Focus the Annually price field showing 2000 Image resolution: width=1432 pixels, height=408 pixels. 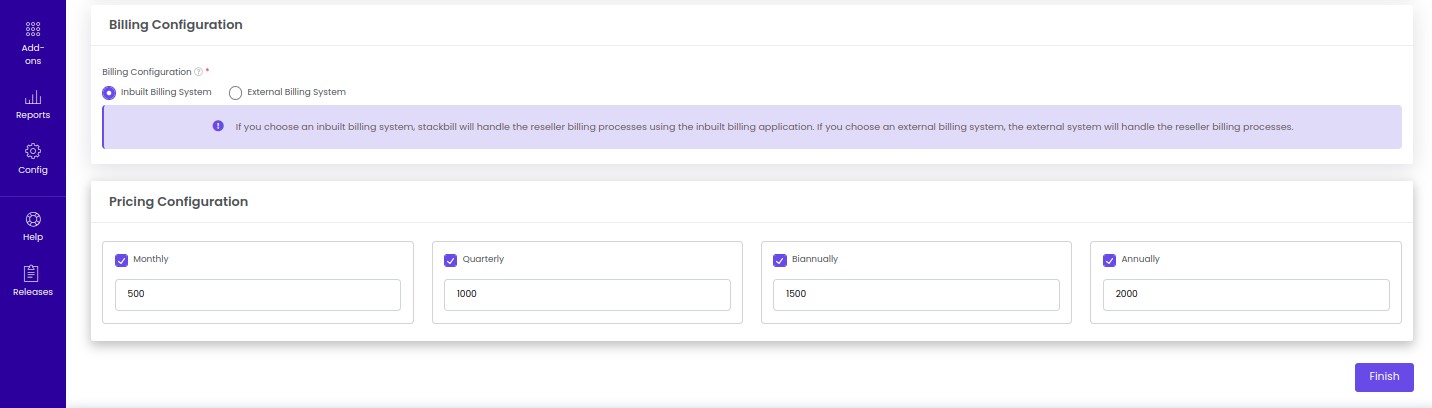tap(1246, 295)
